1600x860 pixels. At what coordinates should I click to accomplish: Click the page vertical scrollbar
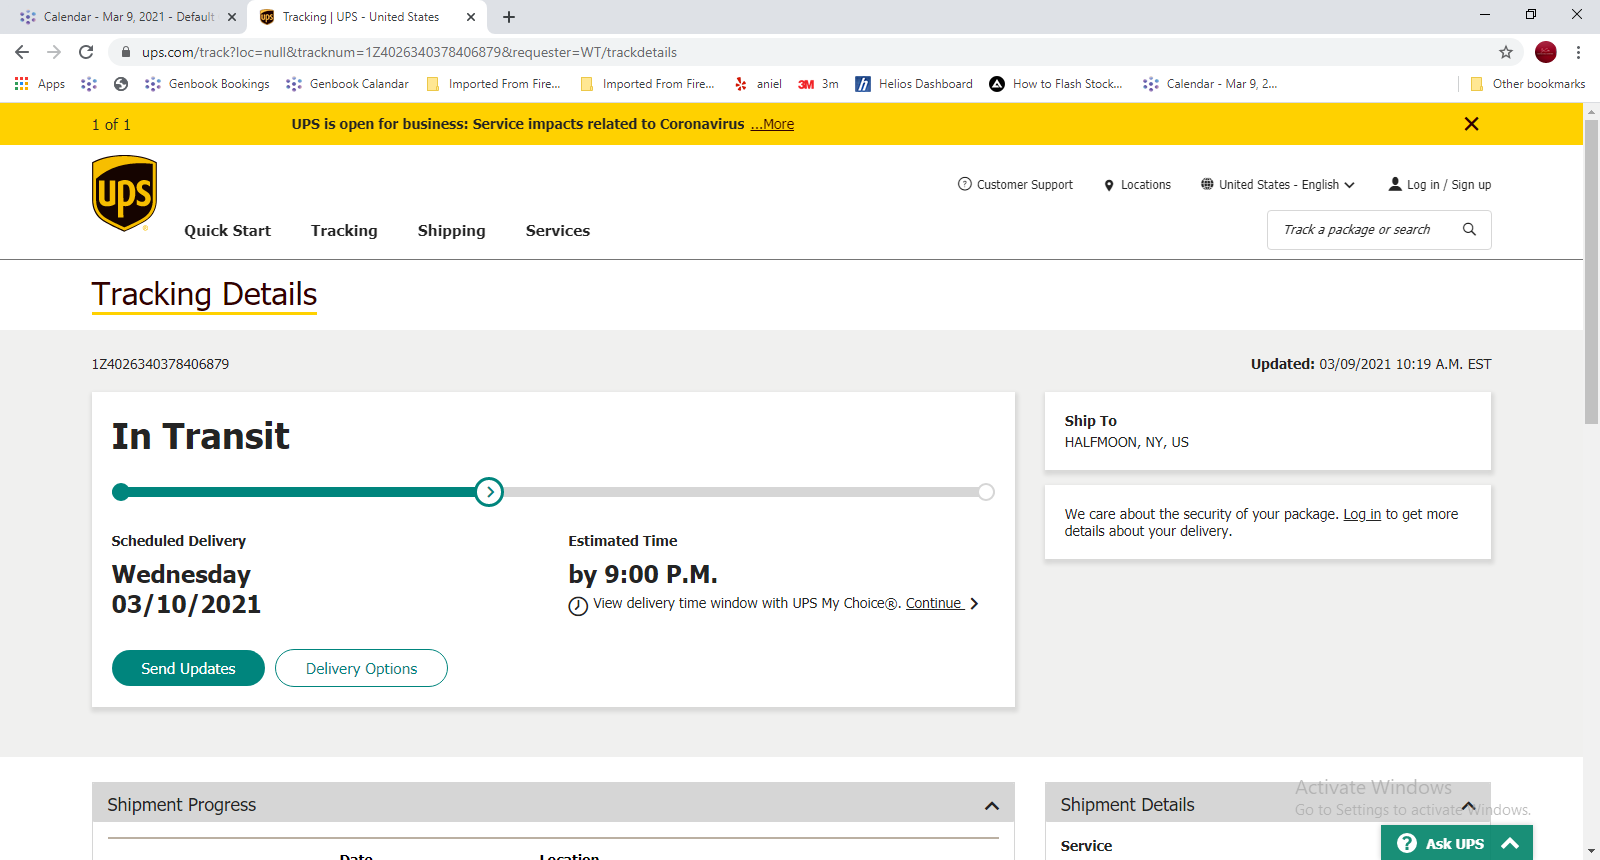pyautogui.click(x=1591, y=272)
